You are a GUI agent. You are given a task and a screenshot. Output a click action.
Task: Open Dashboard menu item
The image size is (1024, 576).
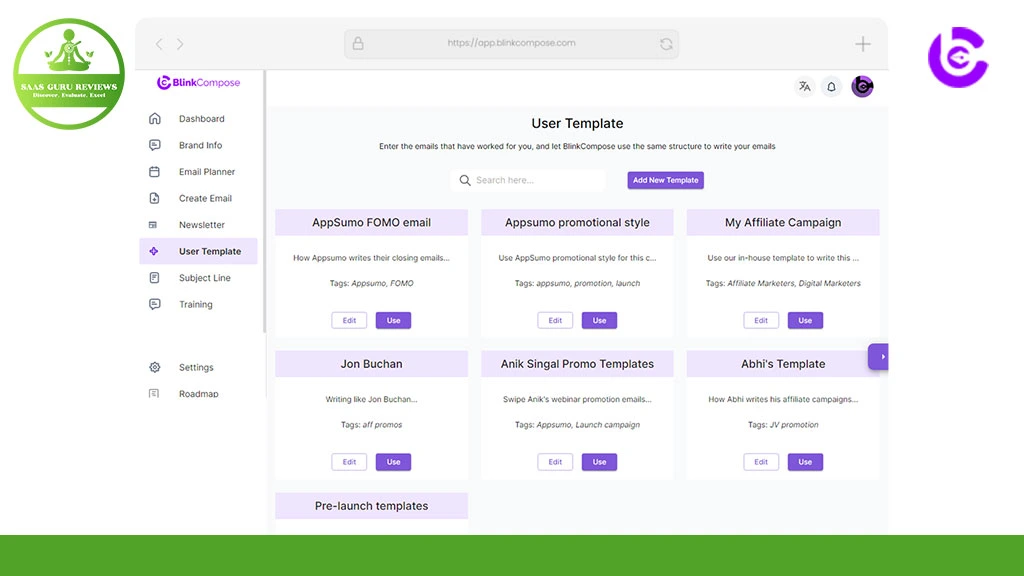(x=201, y=118)
